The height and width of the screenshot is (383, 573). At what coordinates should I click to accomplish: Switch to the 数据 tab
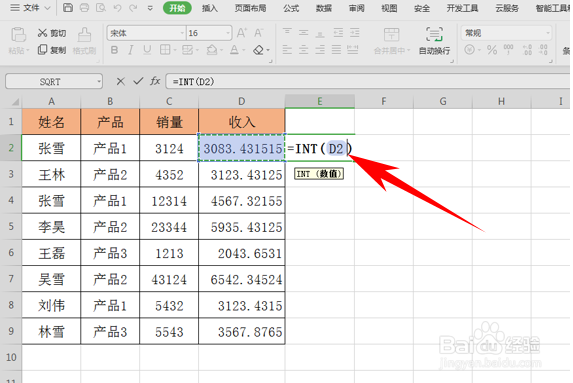coord(324,8)
